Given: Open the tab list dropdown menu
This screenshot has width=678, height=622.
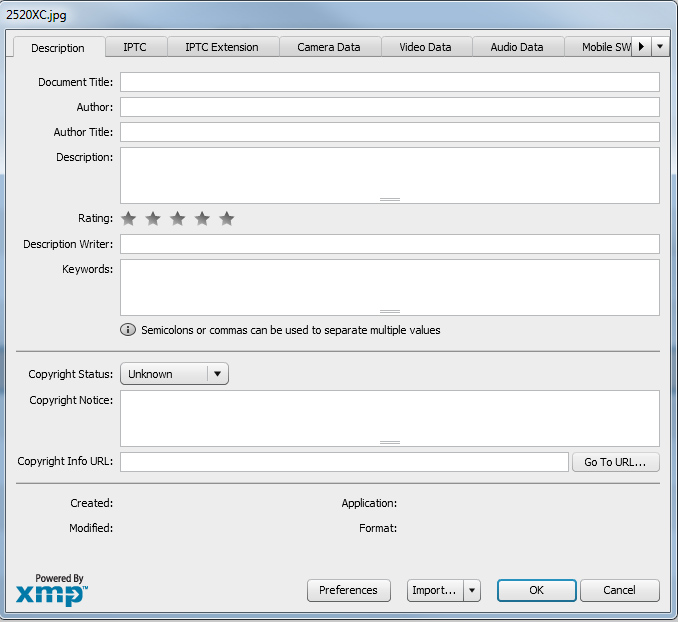Looking at the screenshot, I should [x=661, y=47].
